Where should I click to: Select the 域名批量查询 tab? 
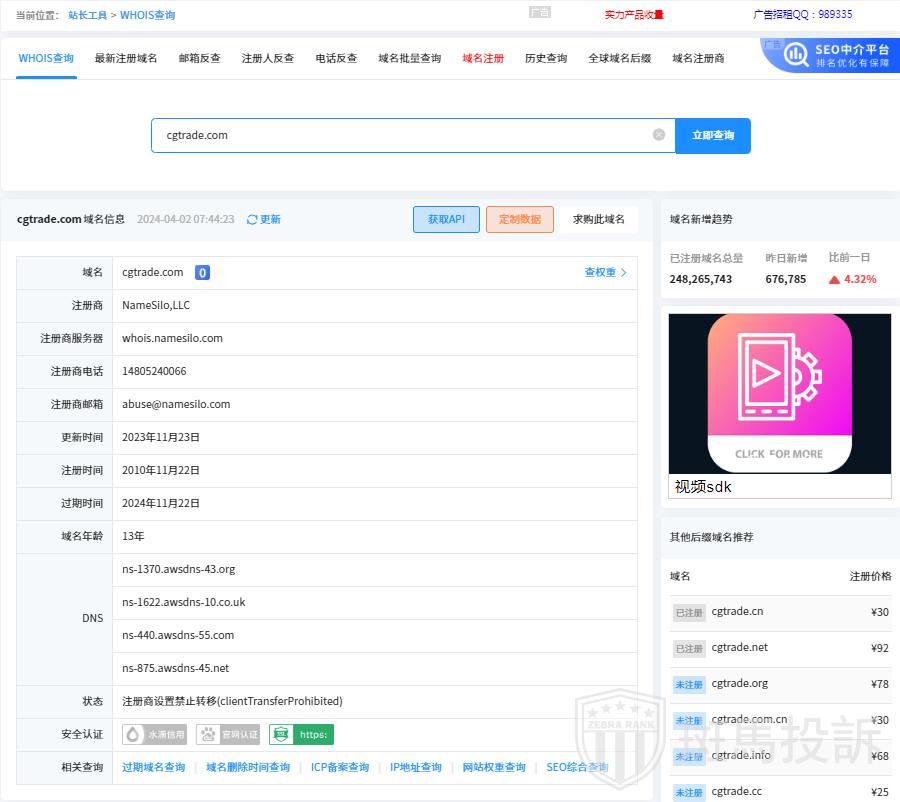coord(409,58)
